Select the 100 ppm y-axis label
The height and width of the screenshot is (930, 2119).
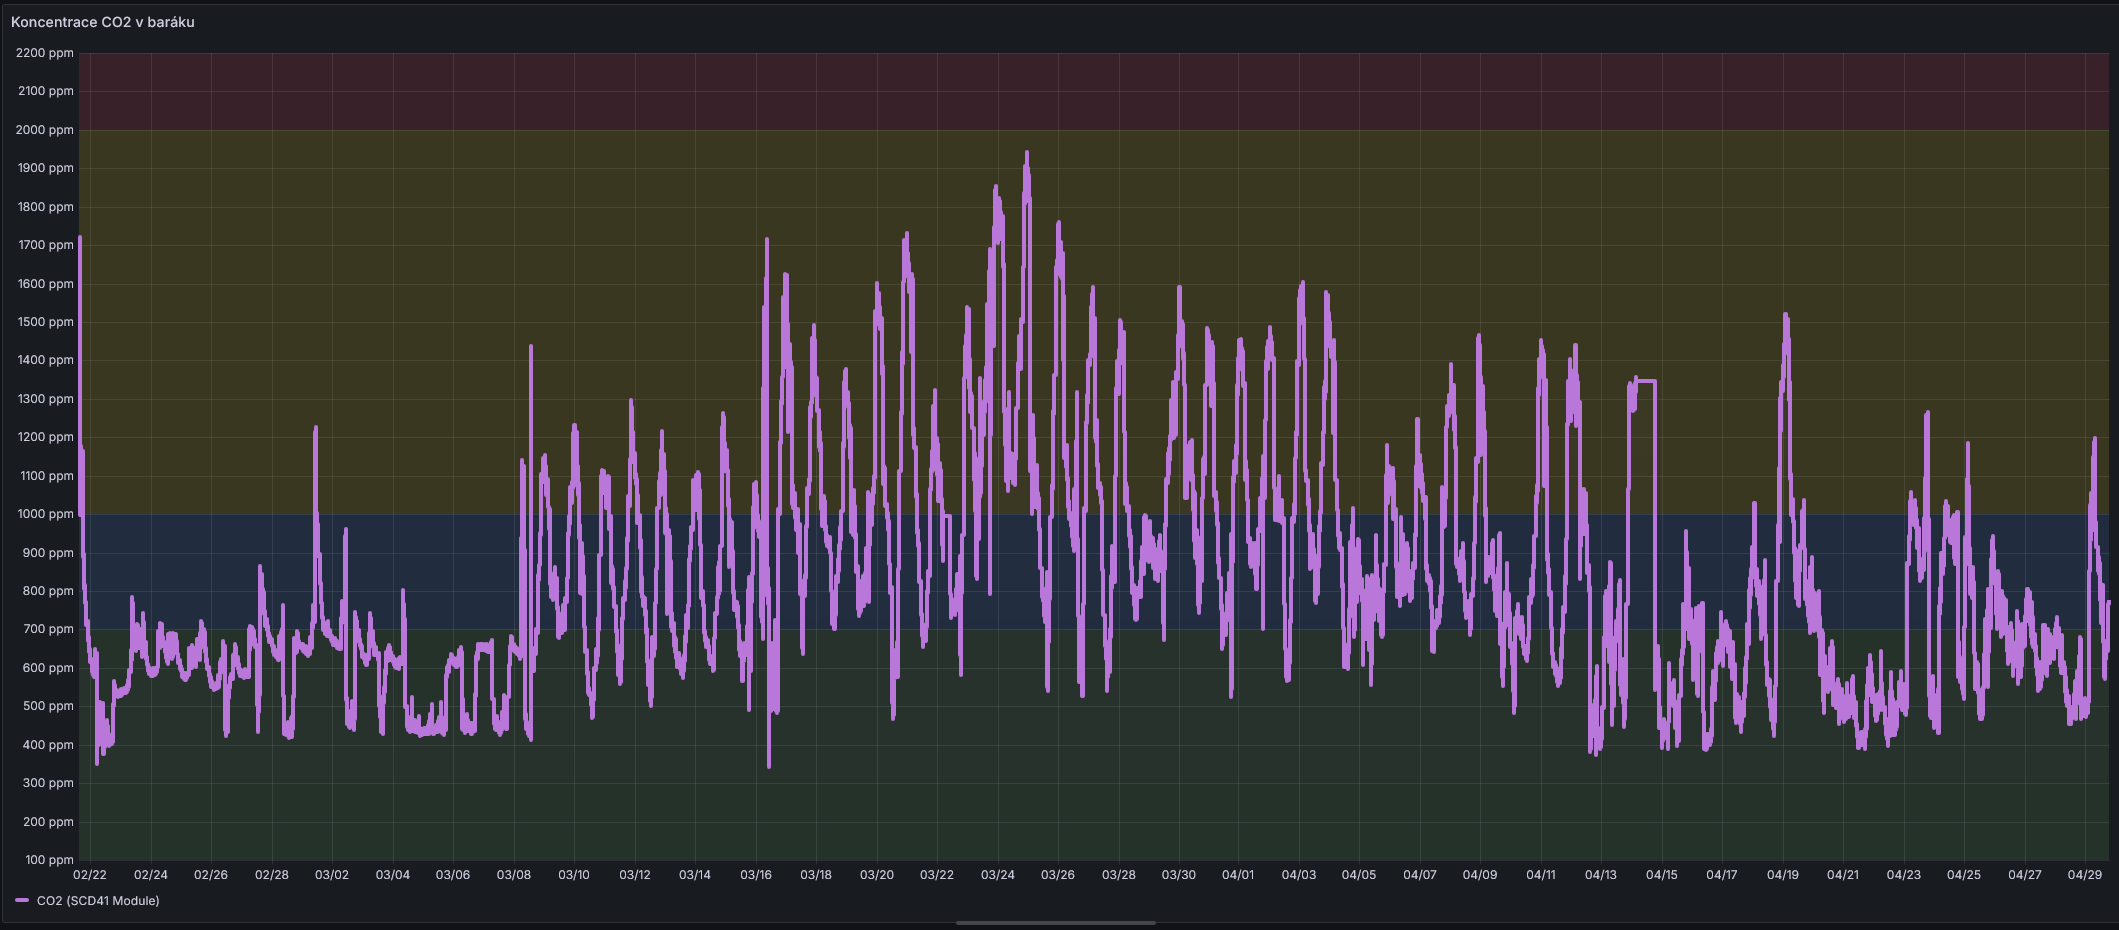[49, 860]
